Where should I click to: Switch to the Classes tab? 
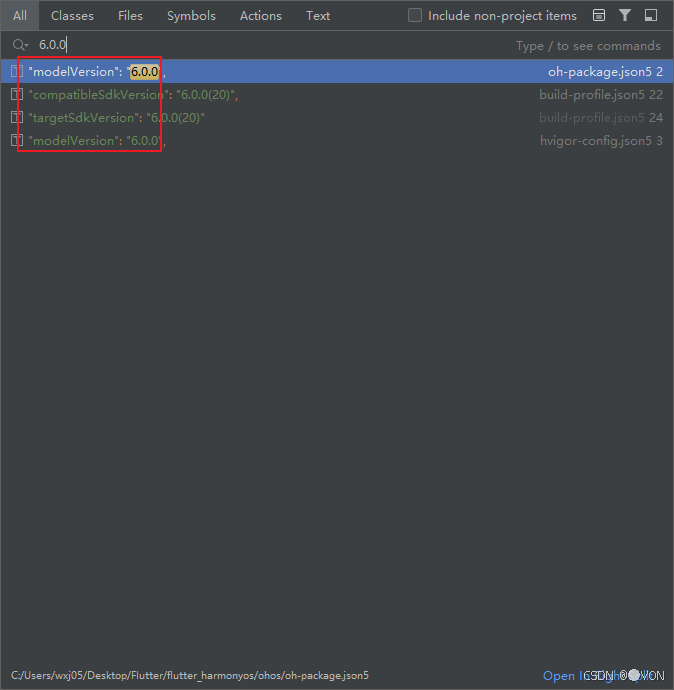tap(72, 16)
